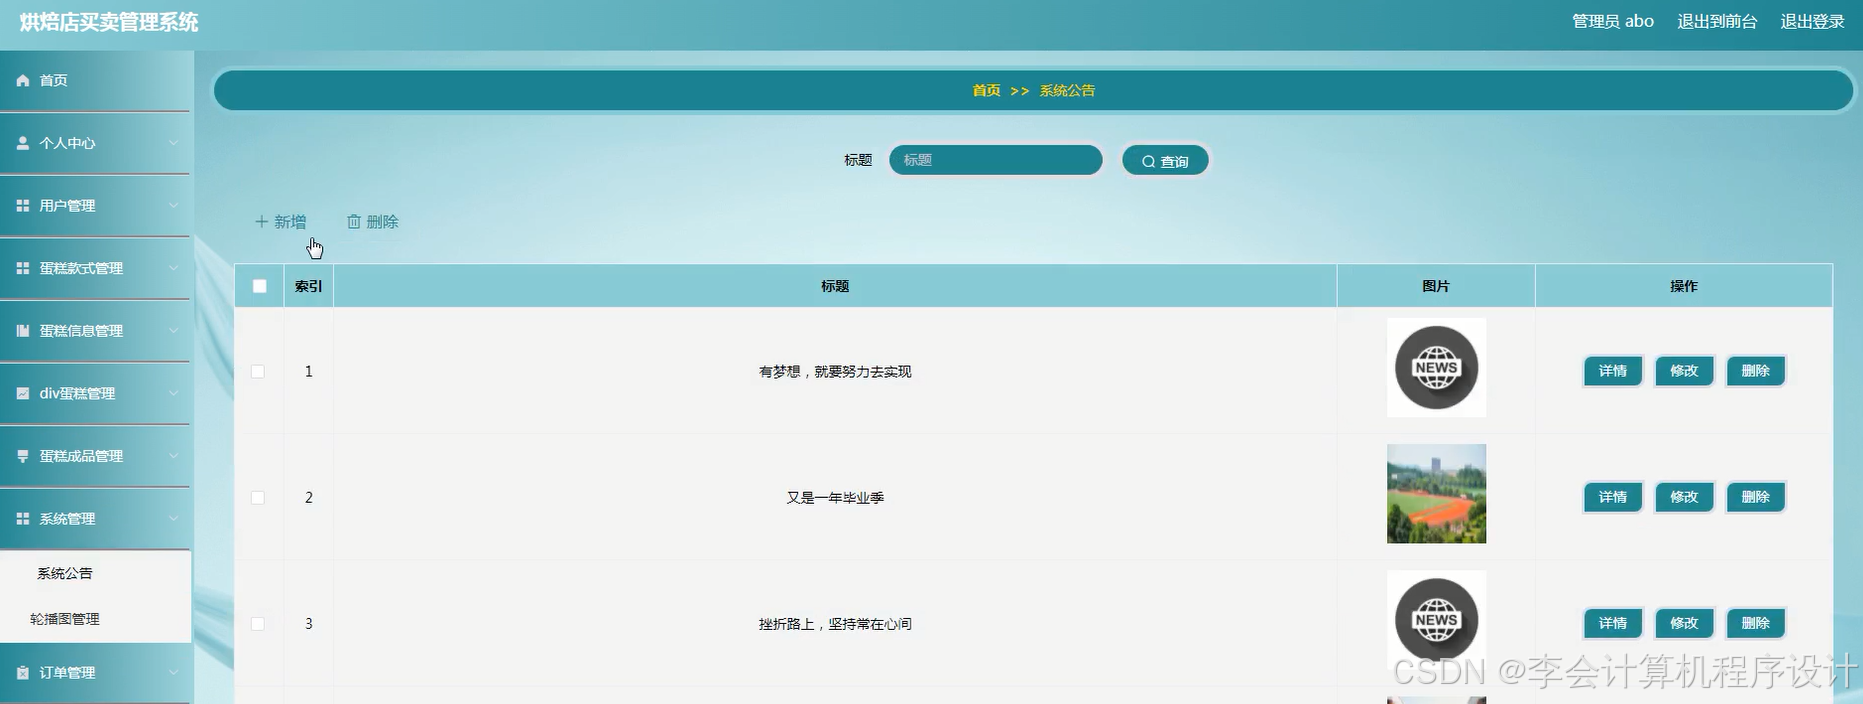Tick the checkbox for row 1
Viewport: 1863px width, 704px height.
click(x=258, y=371)
